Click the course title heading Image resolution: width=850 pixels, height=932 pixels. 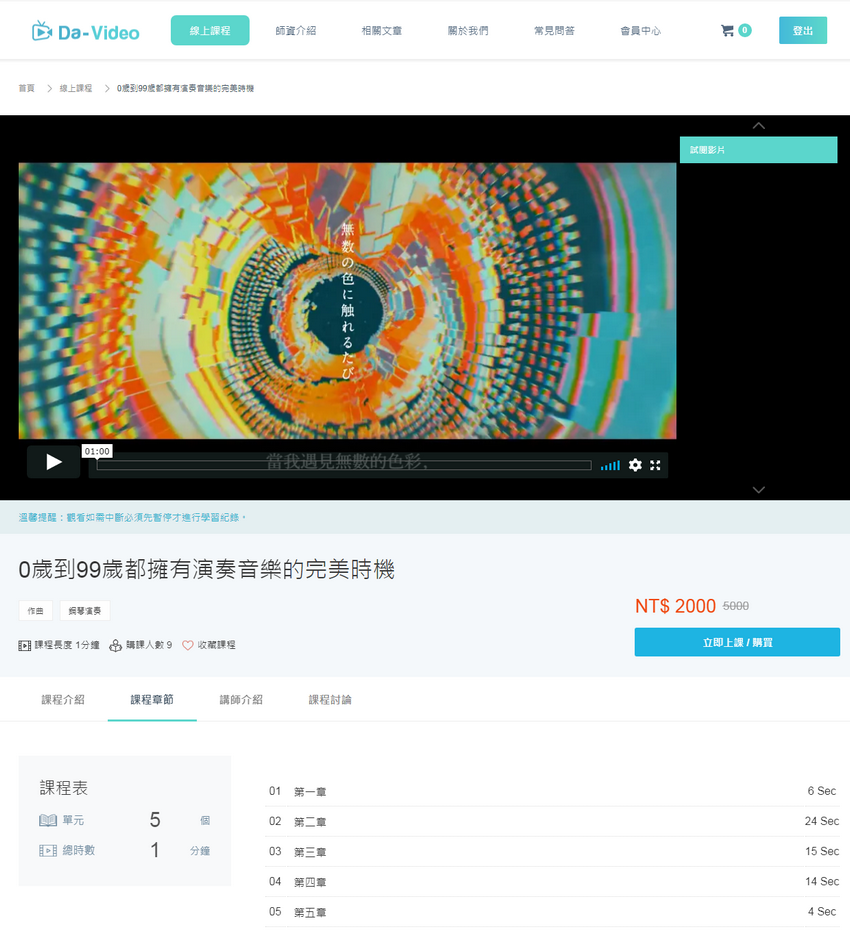click(x=206, y=569)
